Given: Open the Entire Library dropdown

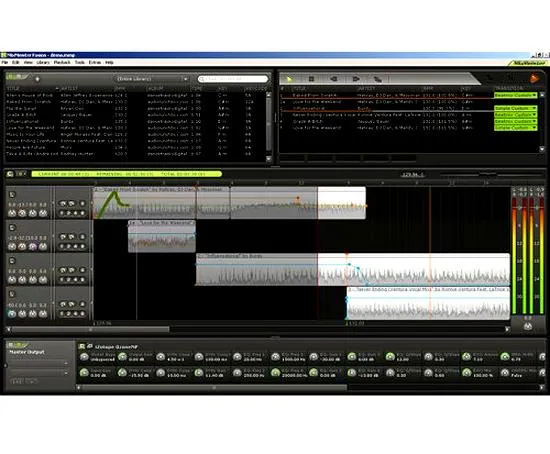Looking at the screenshot, I should pos(152,79).
